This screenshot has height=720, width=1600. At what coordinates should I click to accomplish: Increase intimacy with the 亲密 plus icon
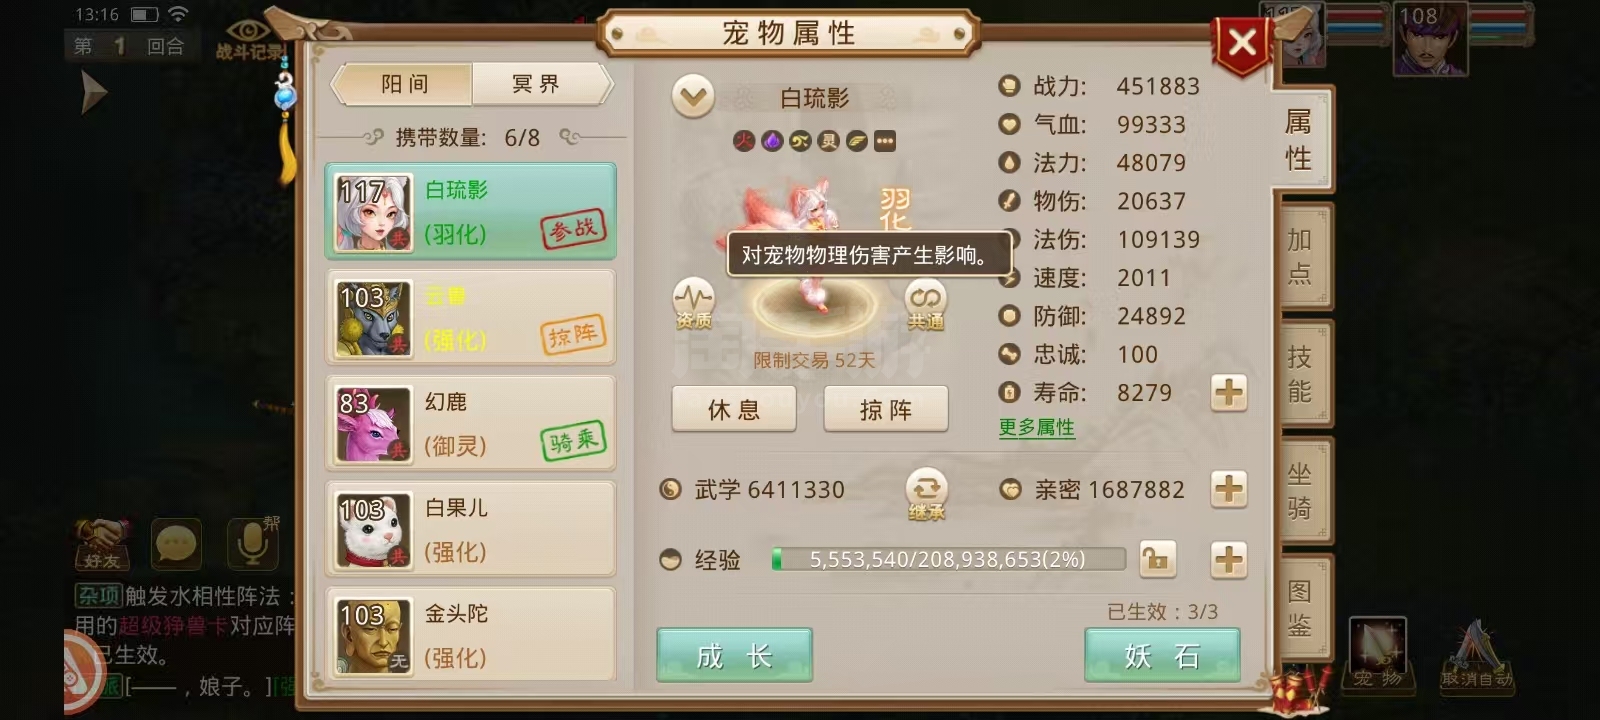[x=1229, y=489]
